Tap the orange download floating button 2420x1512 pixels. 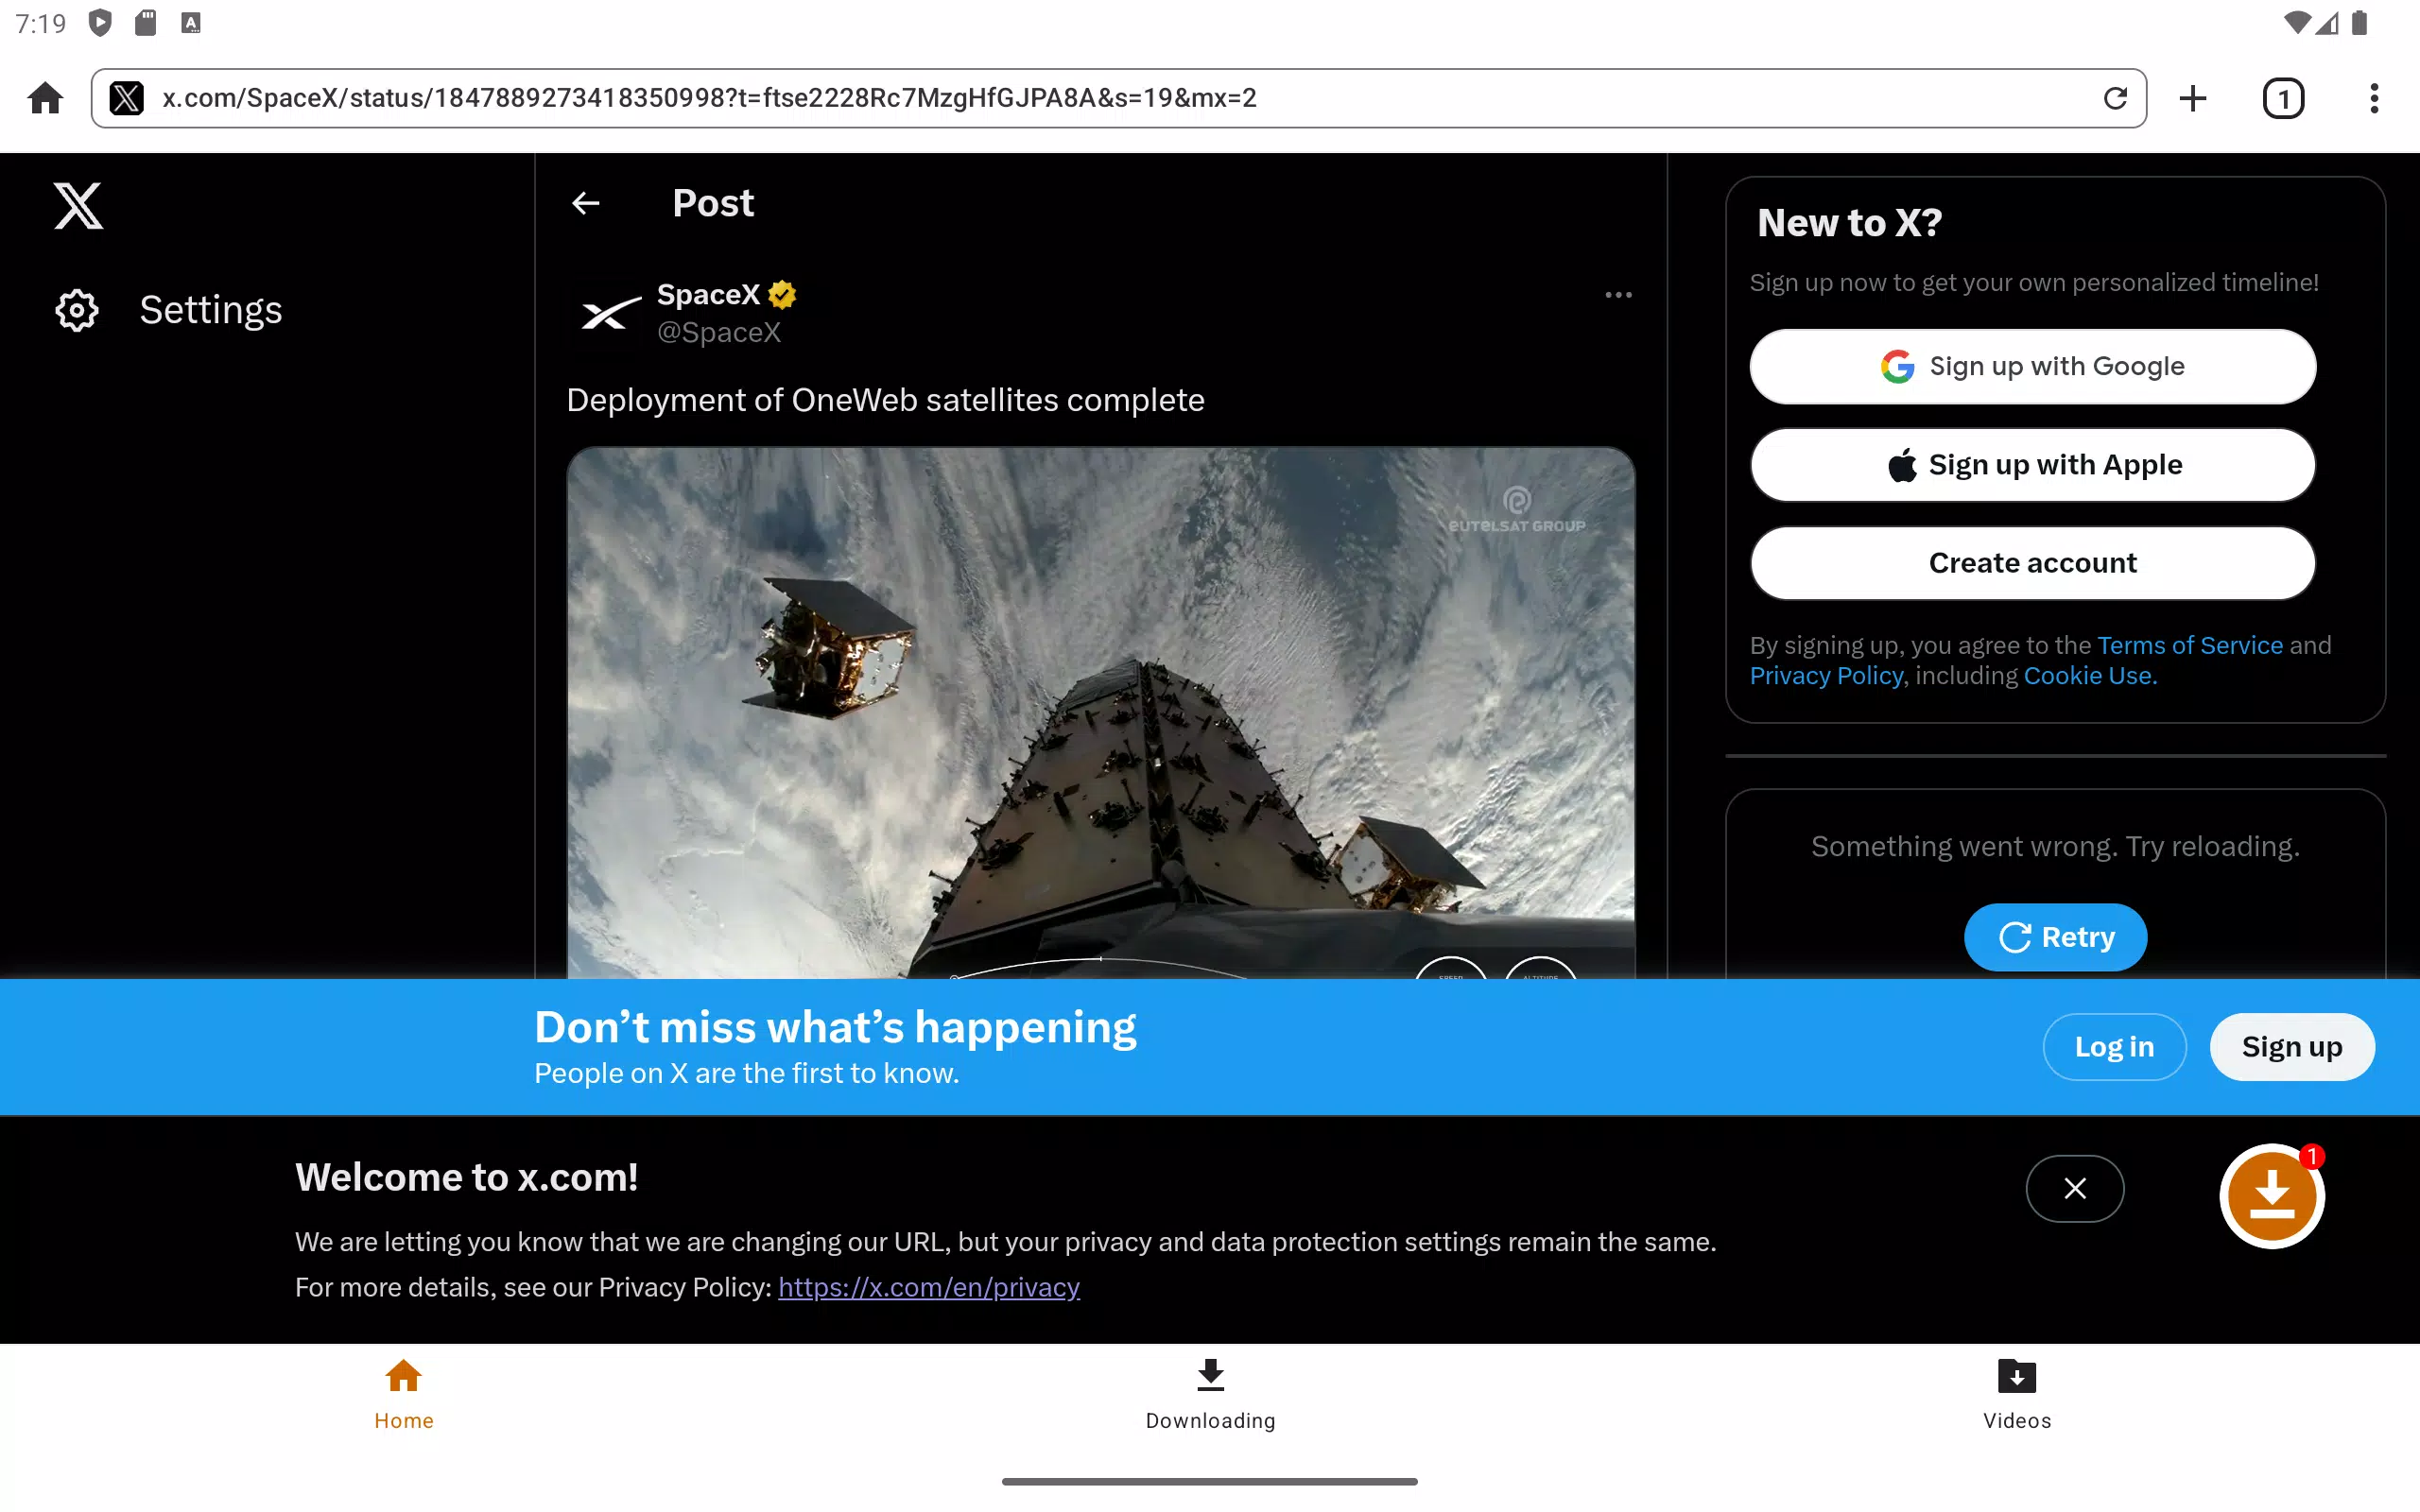[x=2272, y=1196]
